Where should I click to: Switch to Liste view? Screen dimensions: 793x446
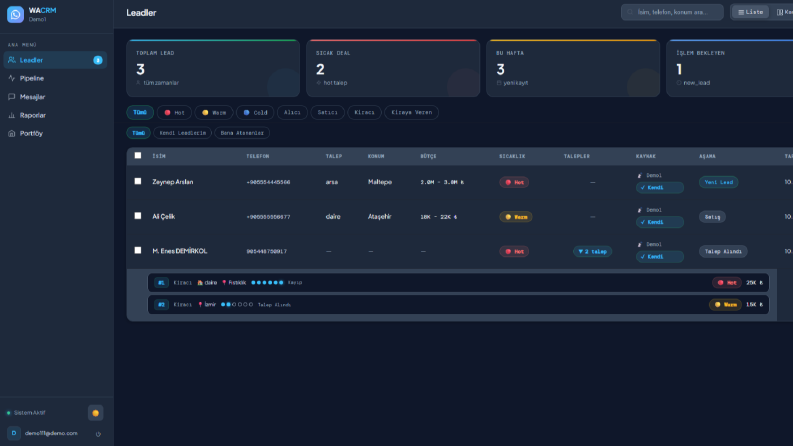[x=751, y=12]
